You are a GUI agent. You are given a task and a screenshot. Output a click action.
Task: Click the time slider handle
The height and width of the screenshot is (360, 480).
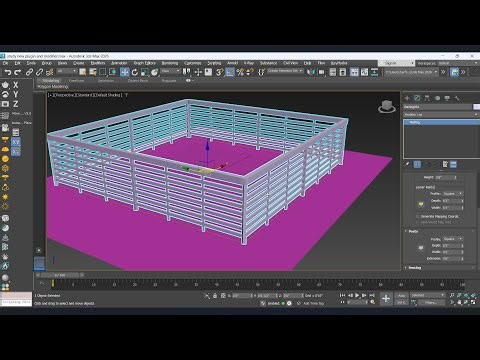pyautogui.click(x=60, y=275)
